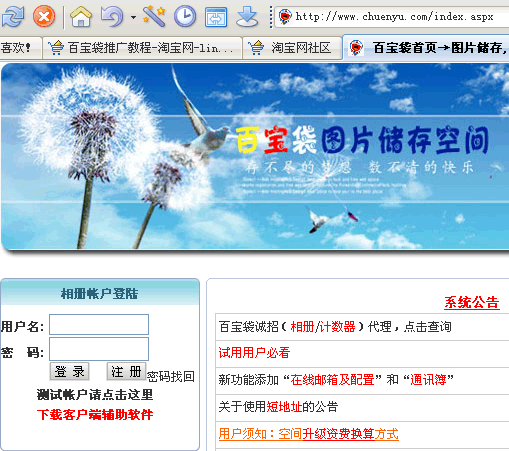Click the undo back arrow icon
Image resolution: width=509 pixels, height=451 pixels.
pos(112,16)
